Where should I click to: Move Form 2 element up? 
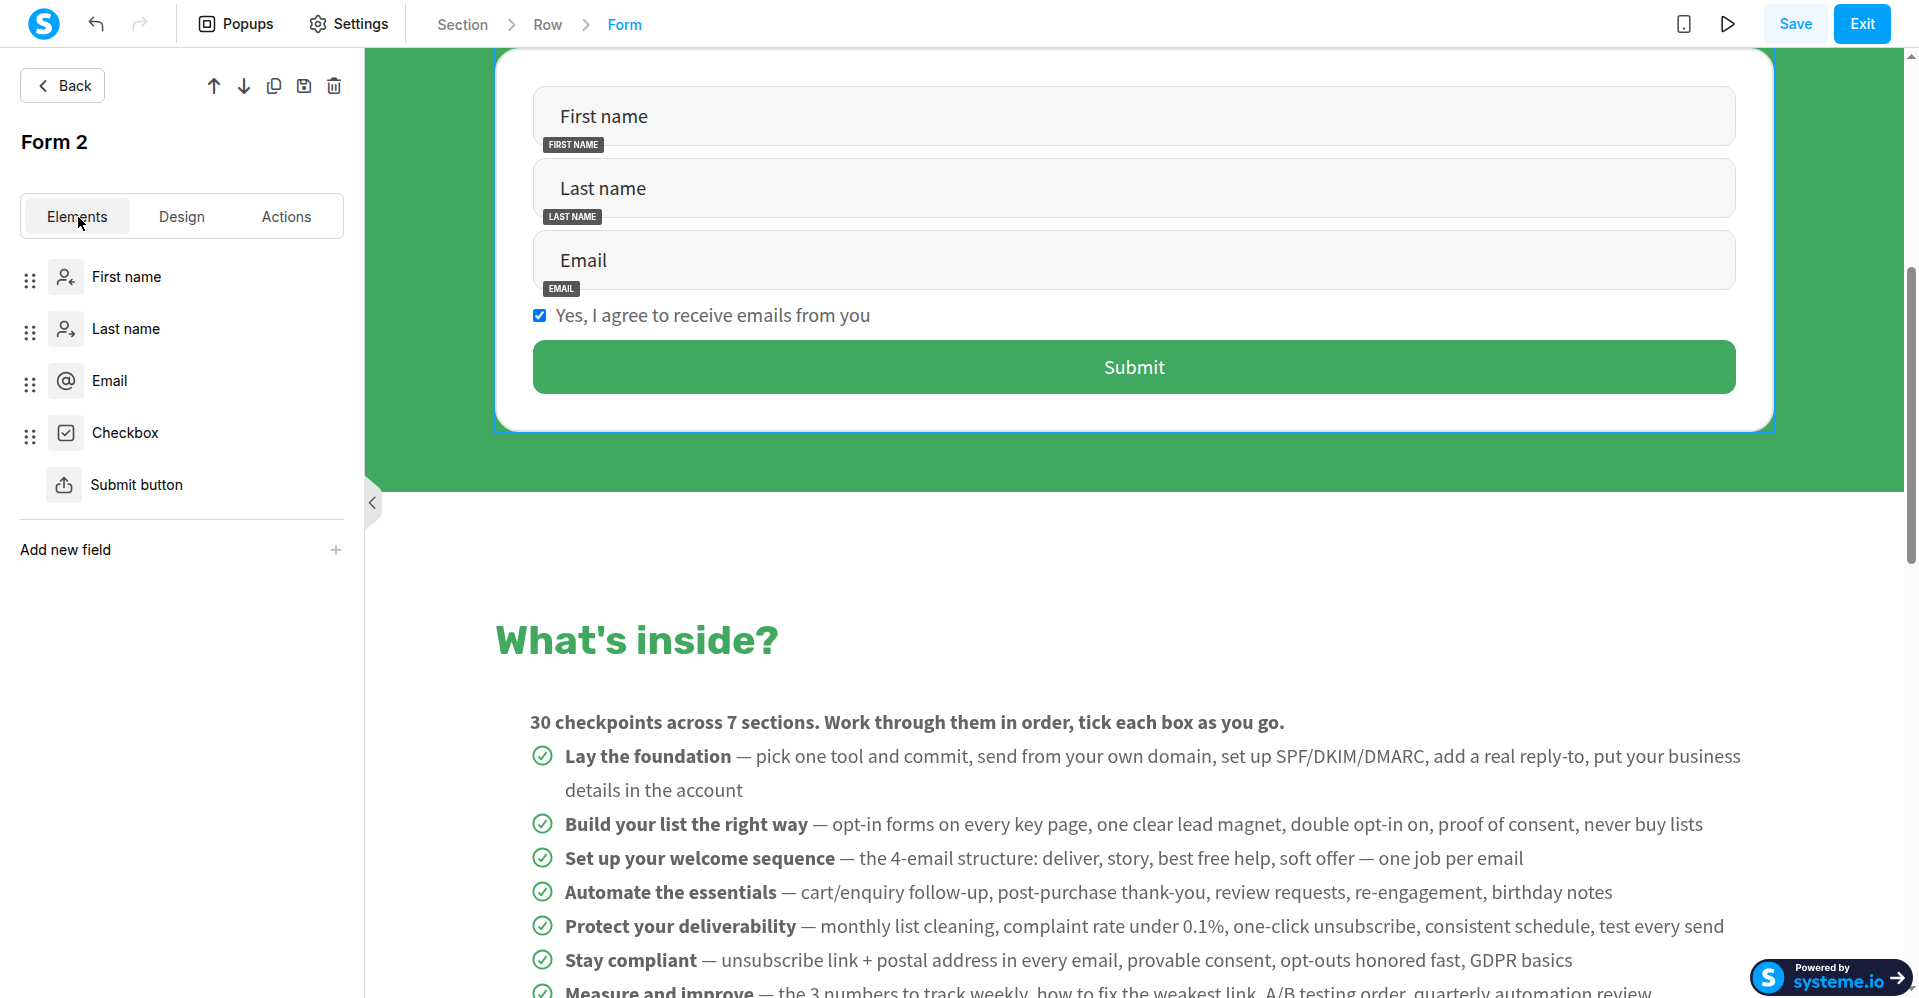(x=214, y=86)
